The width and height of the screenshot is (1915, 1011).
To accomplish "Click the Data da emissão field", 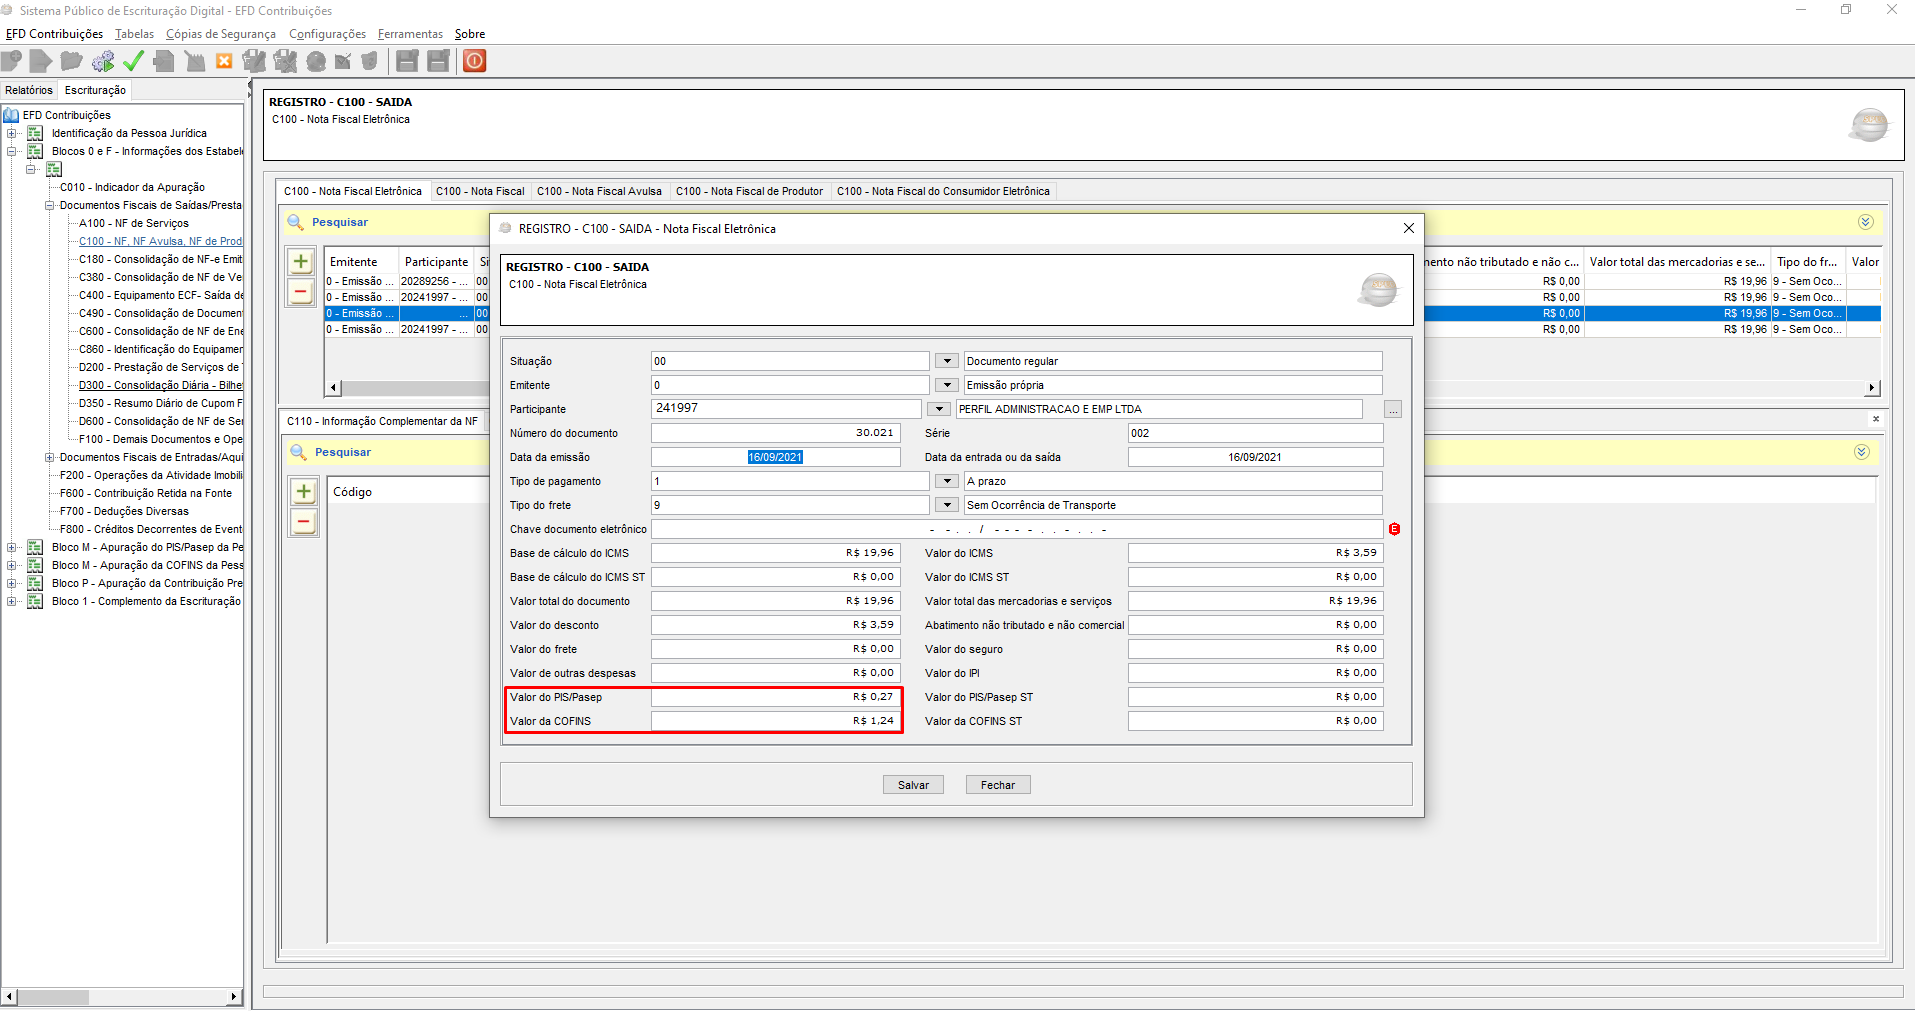I will click(x=775, y=457).
